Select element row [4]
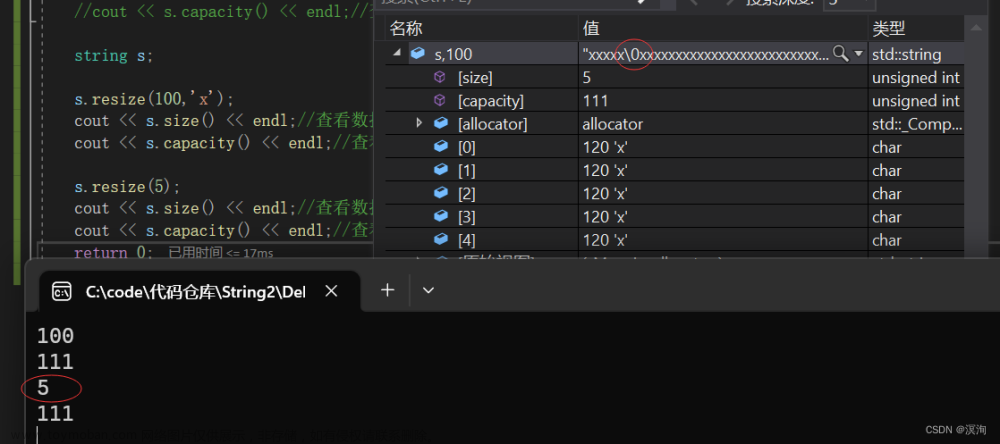The width and height of the screenshot is (1000, 444). [x=675, y=240]
